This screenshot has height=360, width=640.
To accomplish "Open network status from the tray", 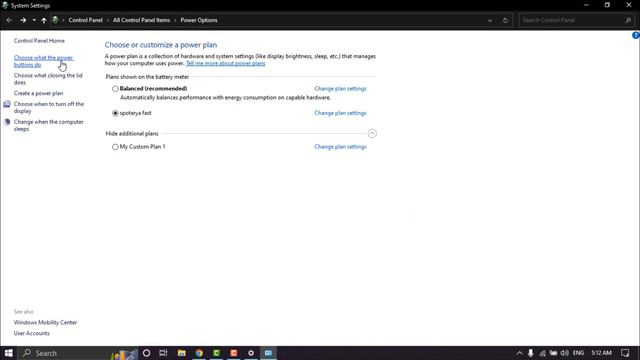I will [x=542, y=353].
